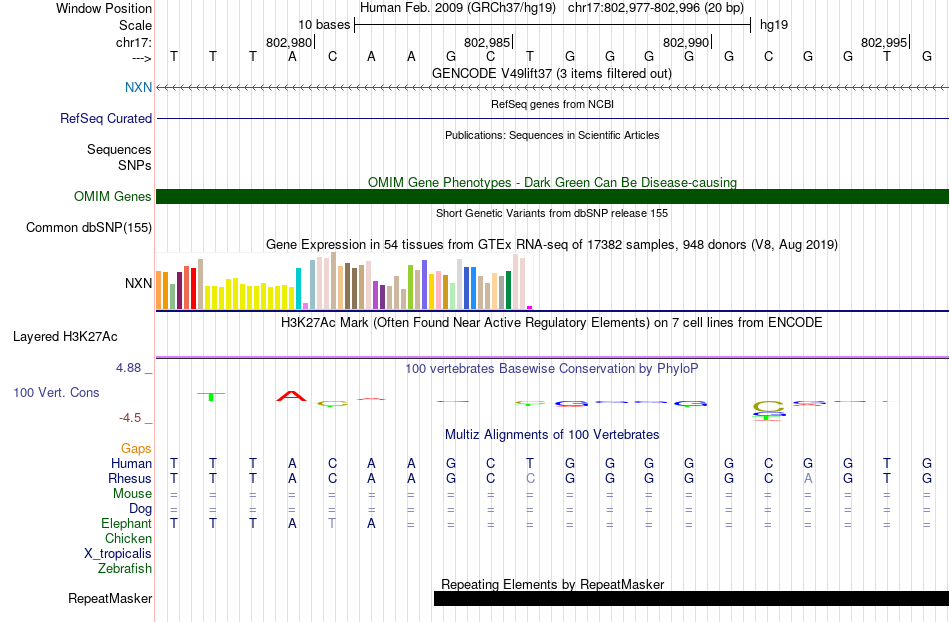Click the Human species row label
Viewport: 950px width, 622px height.
coord(131,464)
